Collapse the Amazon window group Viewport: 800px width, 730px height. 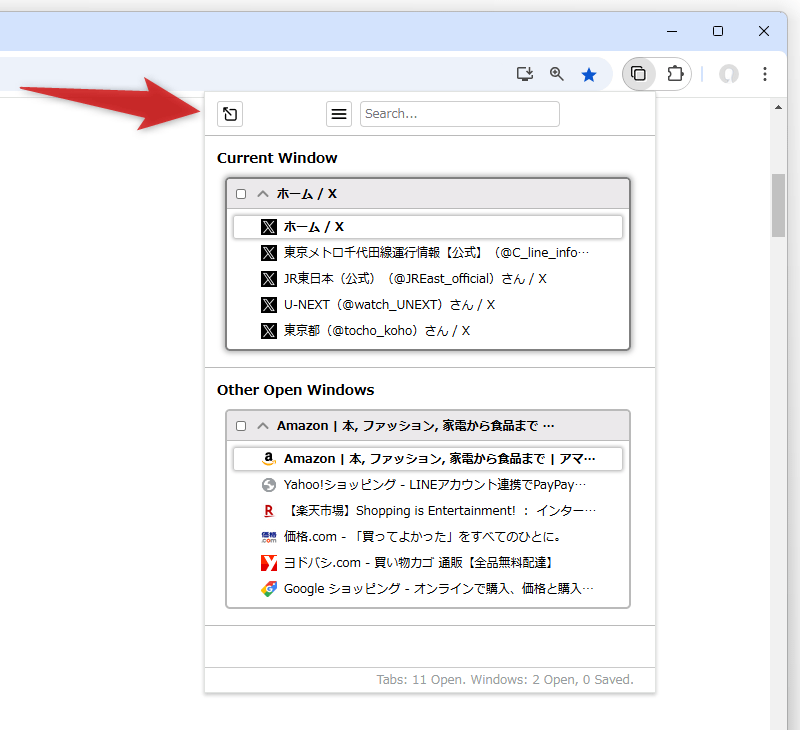263,426
